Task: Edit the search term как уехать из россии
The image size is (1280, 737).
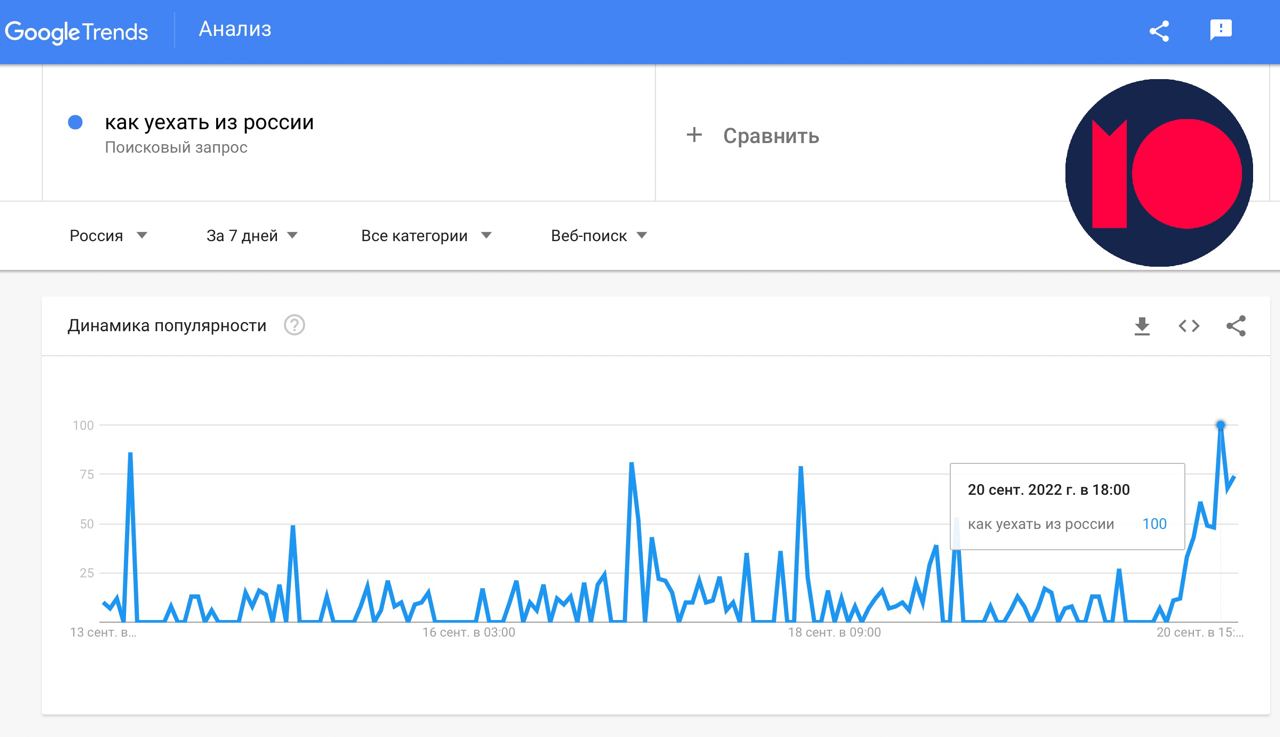Action: click(x=209, y=123)
